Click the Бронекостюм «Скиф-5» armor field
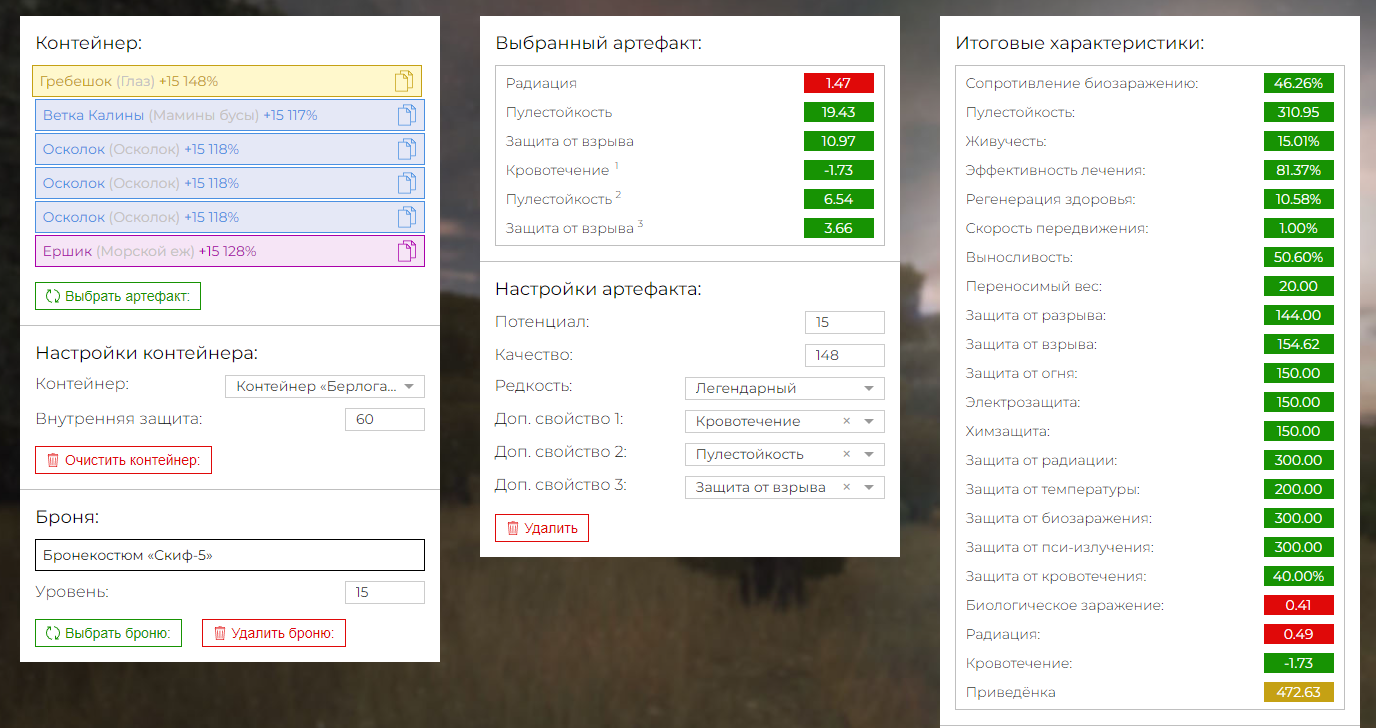This screenshot has height=728, width=1376. point(230,555)
